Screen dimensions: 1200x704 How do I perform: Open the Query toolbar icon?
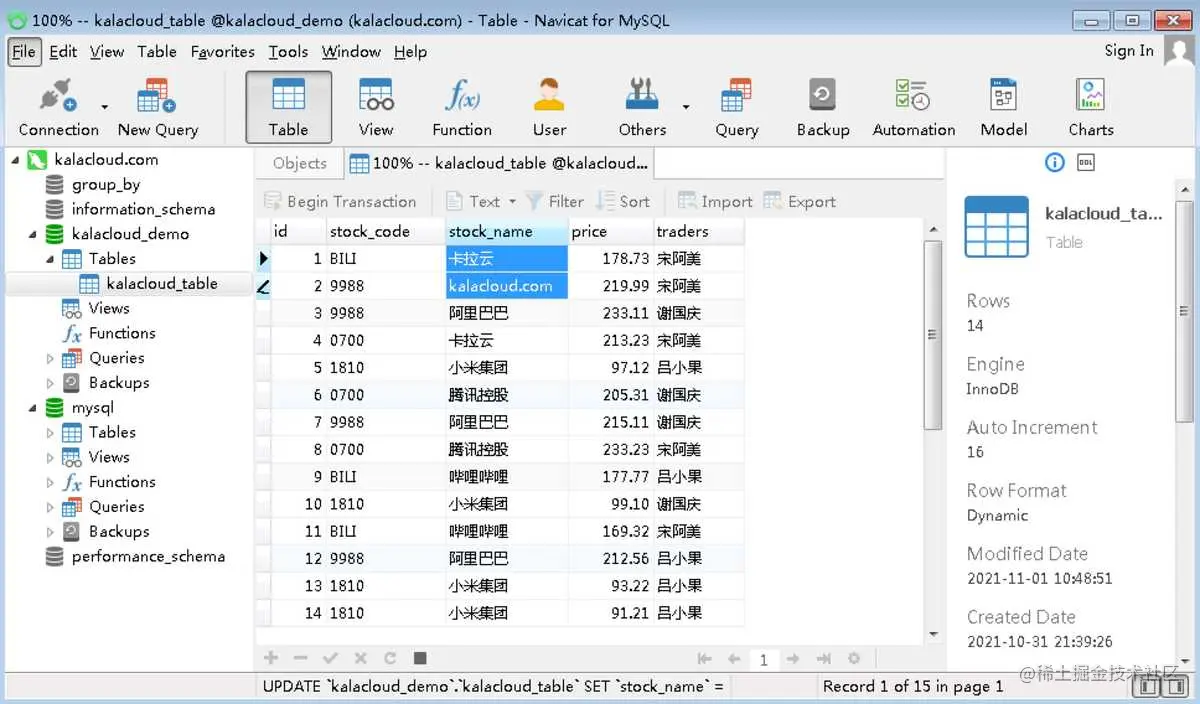point(736,108)
